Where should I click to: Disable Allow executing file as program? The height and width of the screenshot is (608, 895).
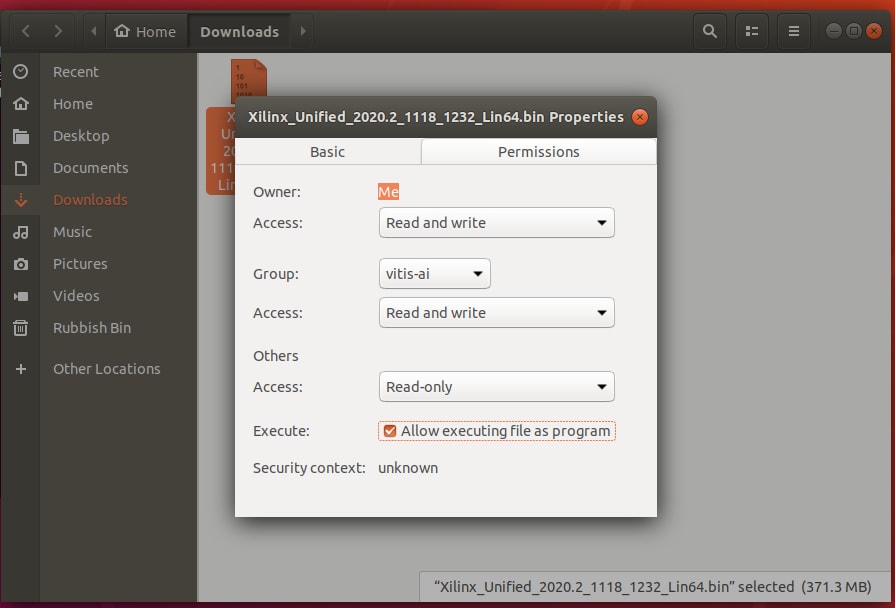(x=389, y=431)
